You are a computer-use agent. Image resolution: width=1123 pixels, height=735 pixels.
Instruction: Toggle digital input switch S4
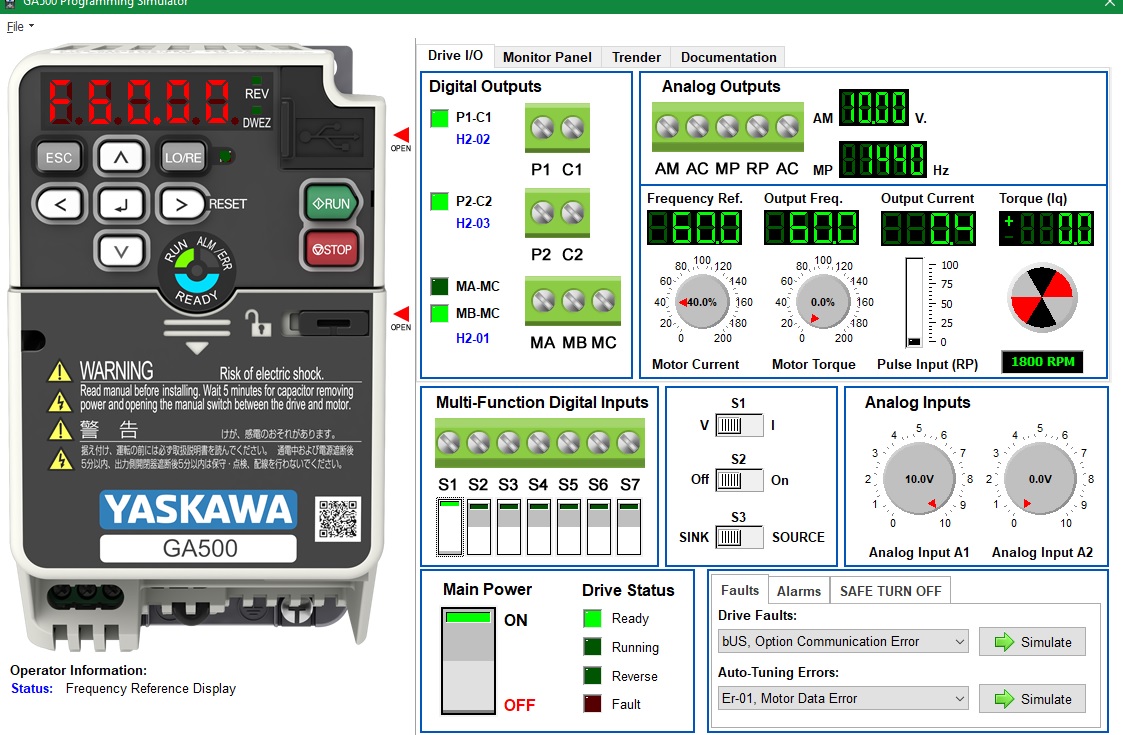click(539, 527)
